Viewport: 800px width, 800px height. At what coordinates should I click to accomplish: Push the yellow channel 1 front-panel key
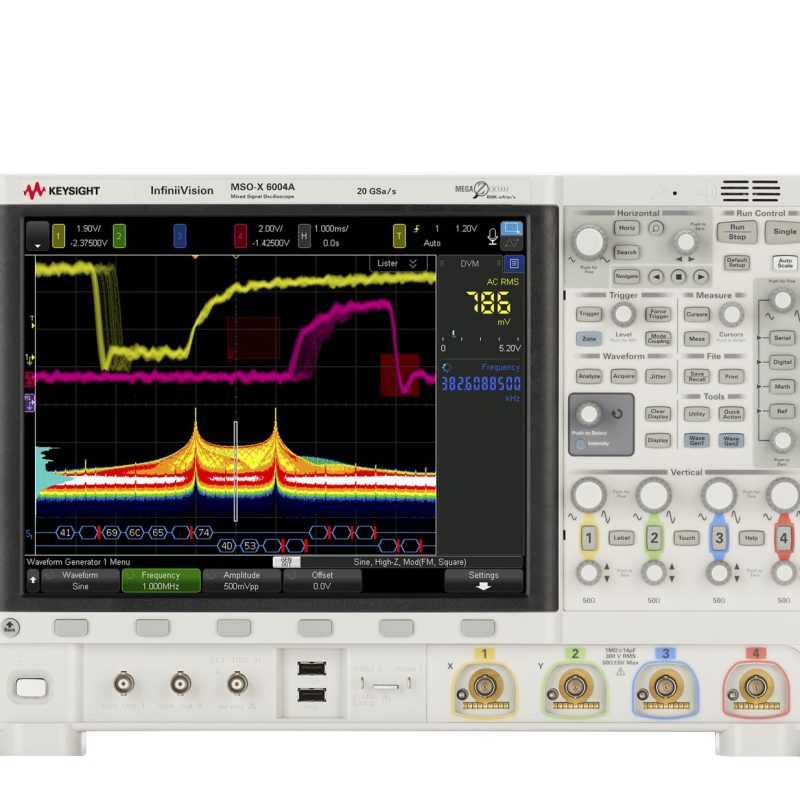coord(588,538)
